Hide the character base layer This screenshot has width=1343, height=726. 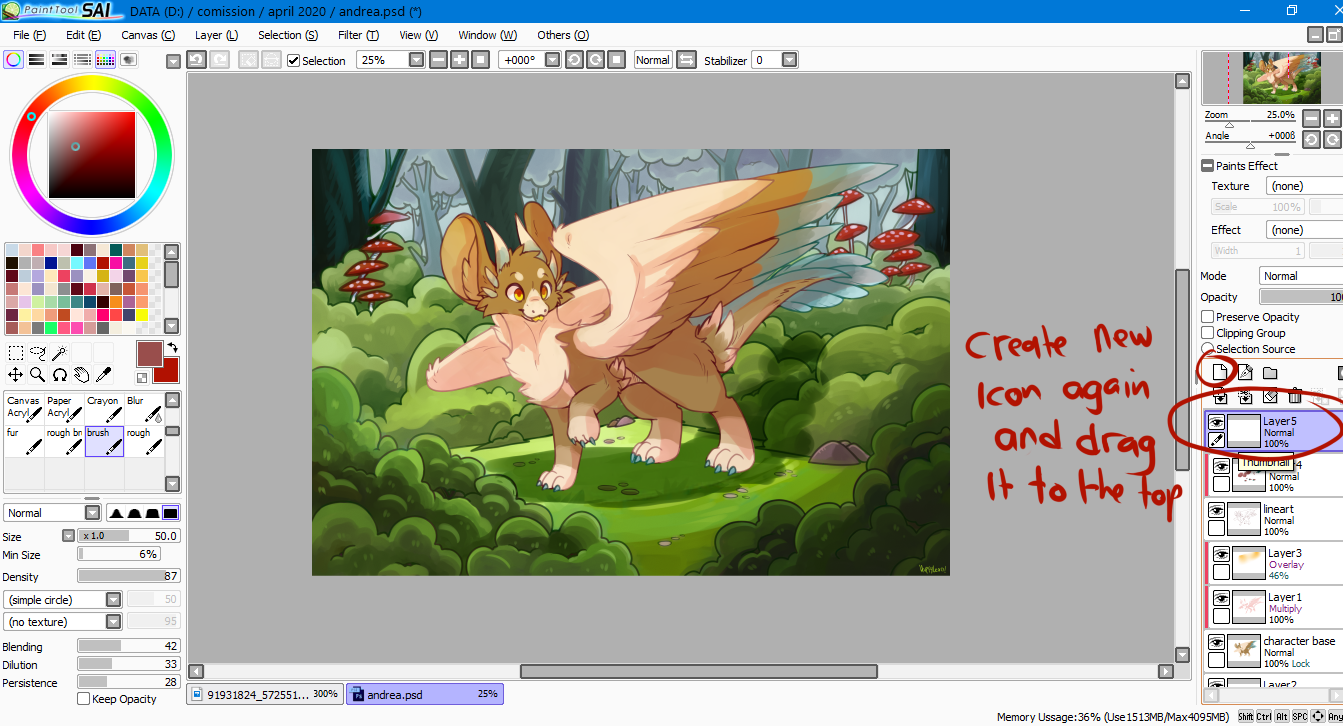[x=1217, y=642]
